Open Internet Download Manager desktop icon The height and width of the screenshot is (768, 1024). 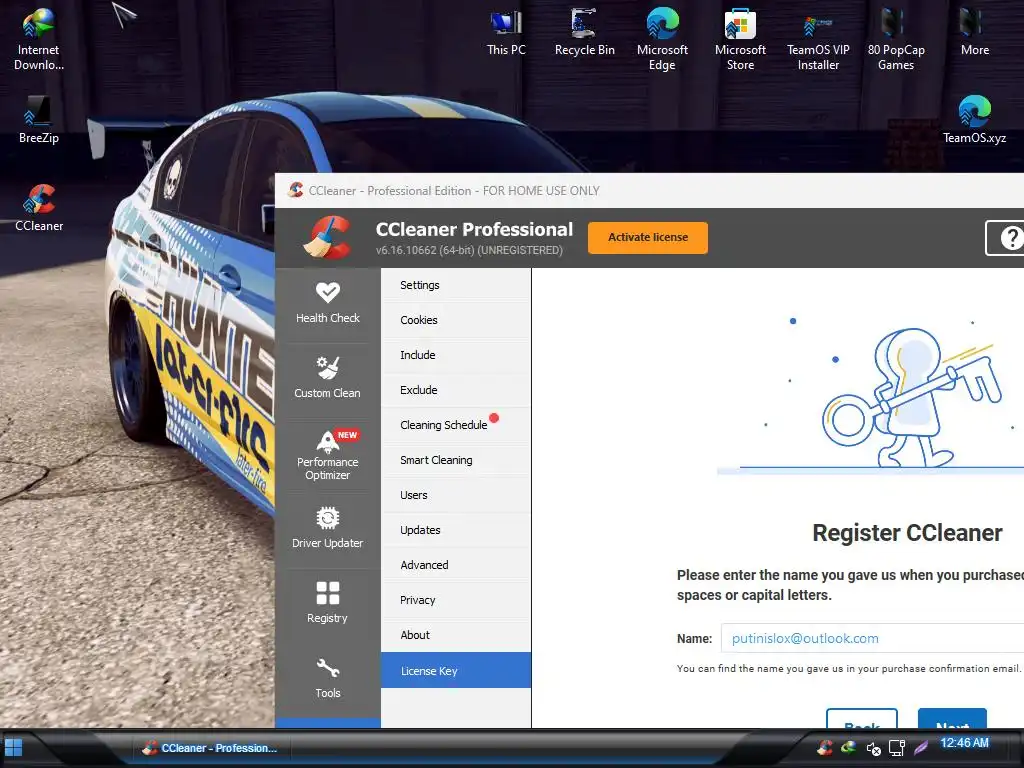[x=39, y=39]
